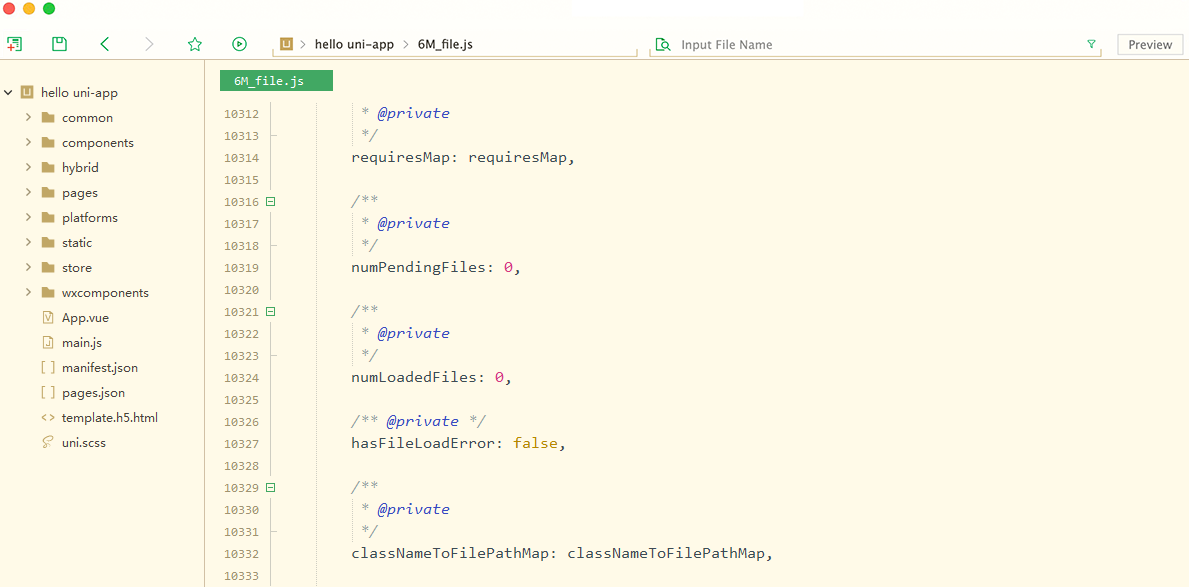Click the hello uni-app project root icon
The height and width of the screenshot is (587, 1189).
coord(27,93)
